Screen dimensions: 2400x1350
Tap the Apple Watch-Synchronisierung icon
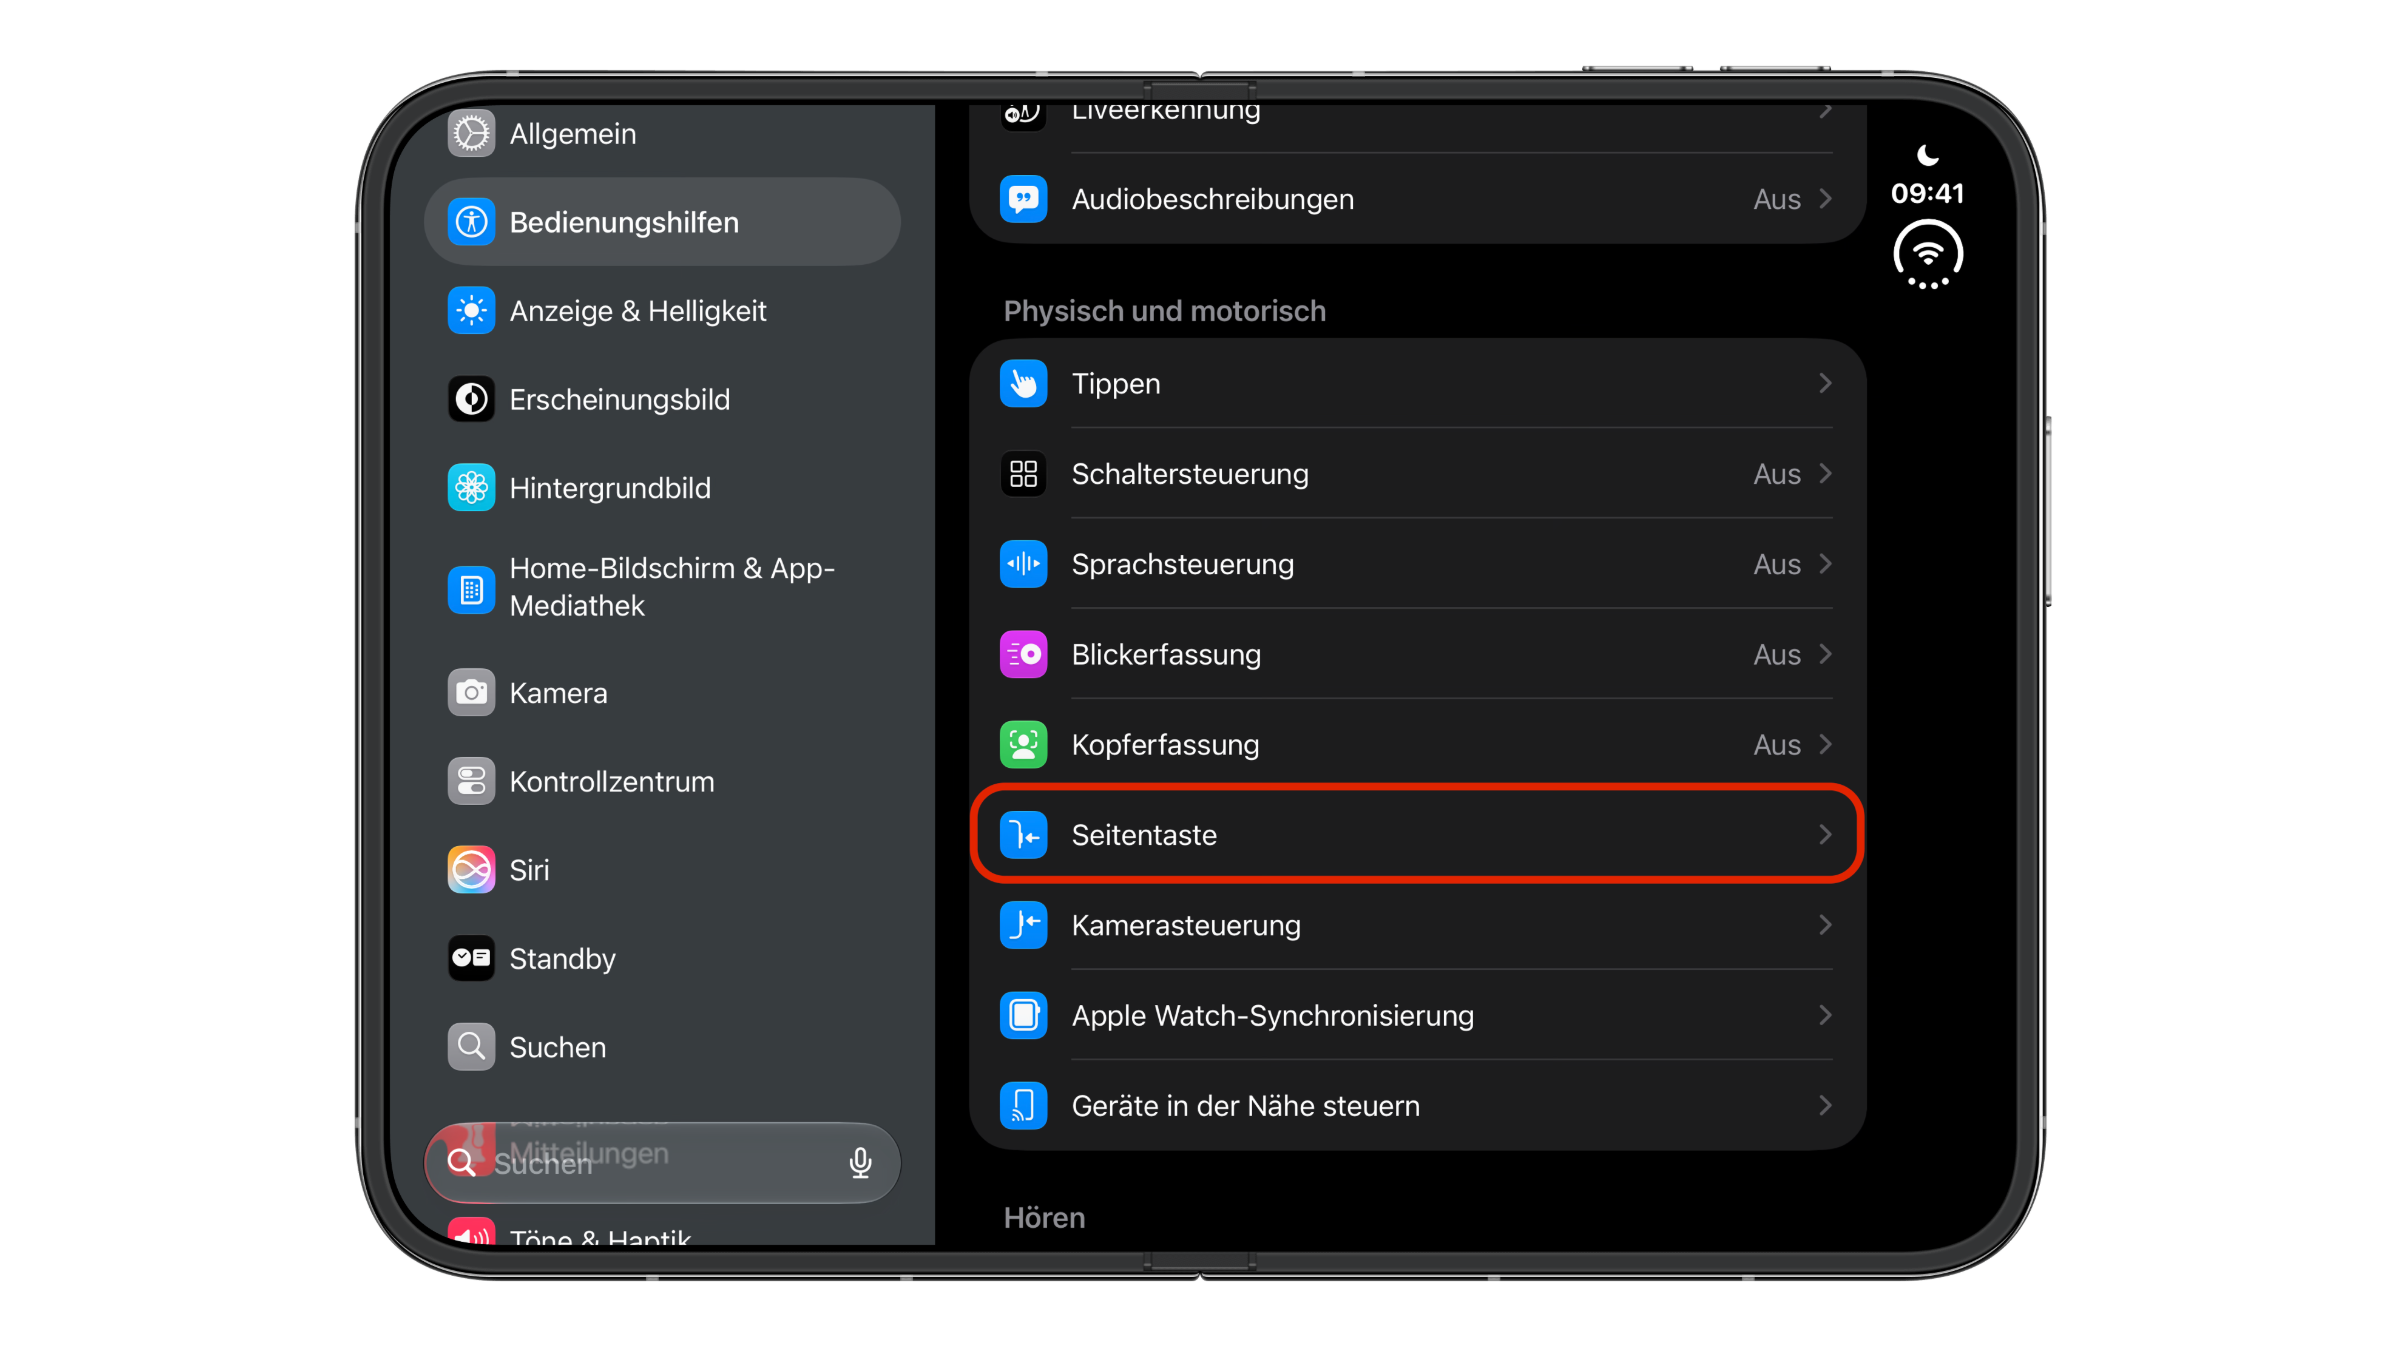point(1023,1016)
